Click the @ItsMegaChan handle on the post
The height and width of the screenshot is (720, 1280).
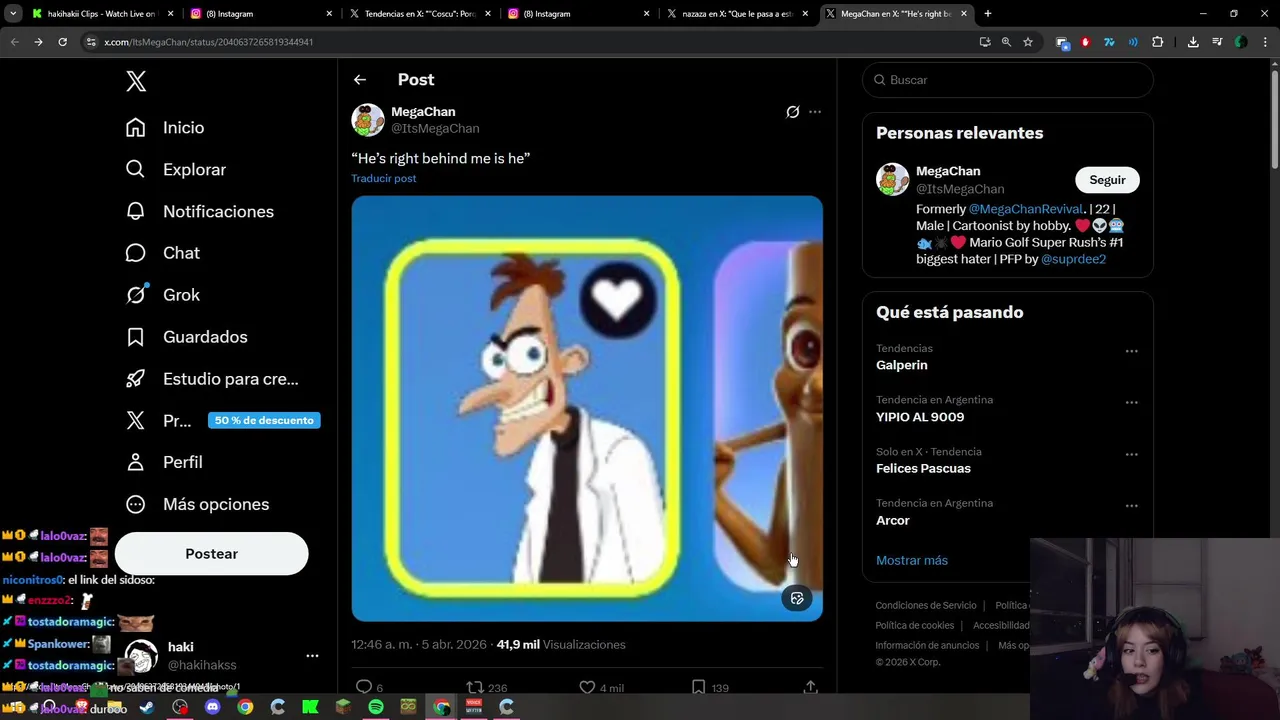point(435,129)
